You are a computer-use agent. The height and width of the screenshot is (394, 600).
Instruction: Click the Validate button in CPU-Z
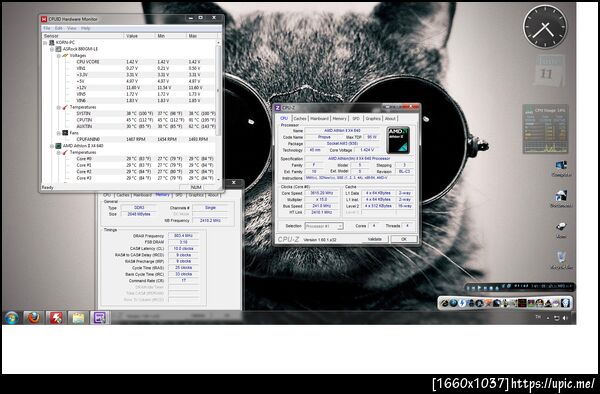(x=374, y=239)
